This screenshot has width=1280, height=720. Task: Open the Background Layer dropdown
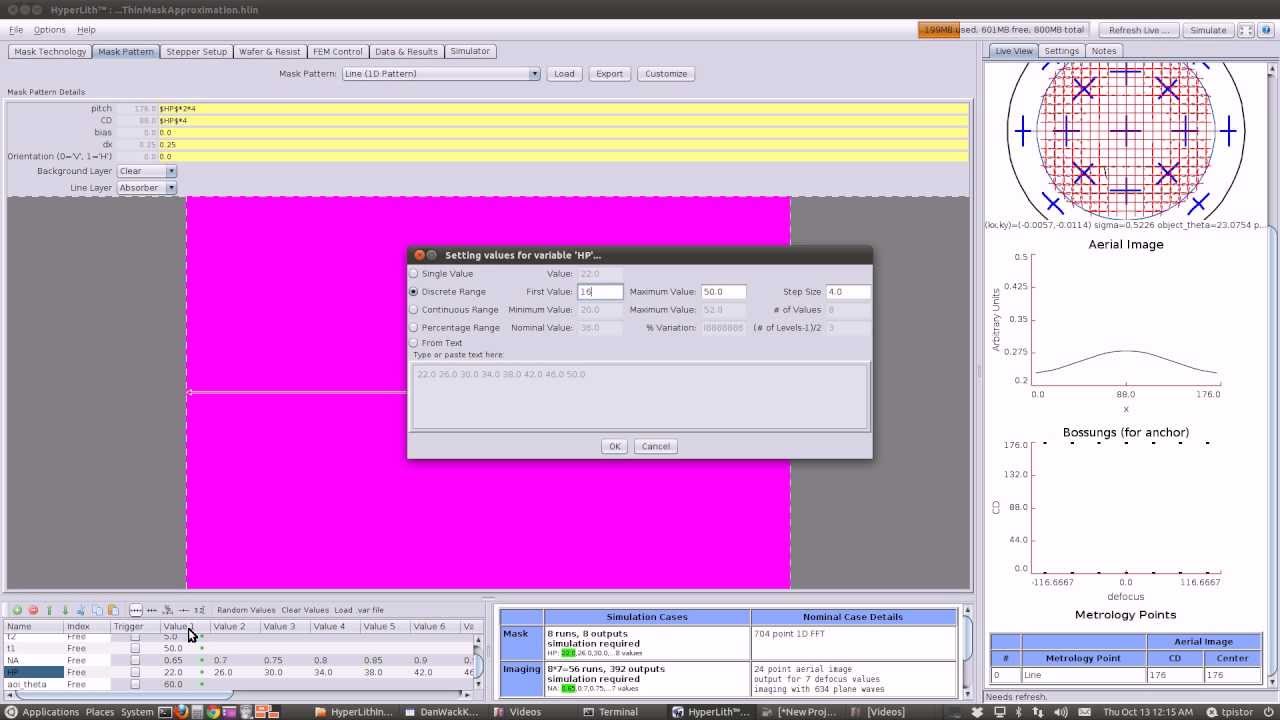147,171
